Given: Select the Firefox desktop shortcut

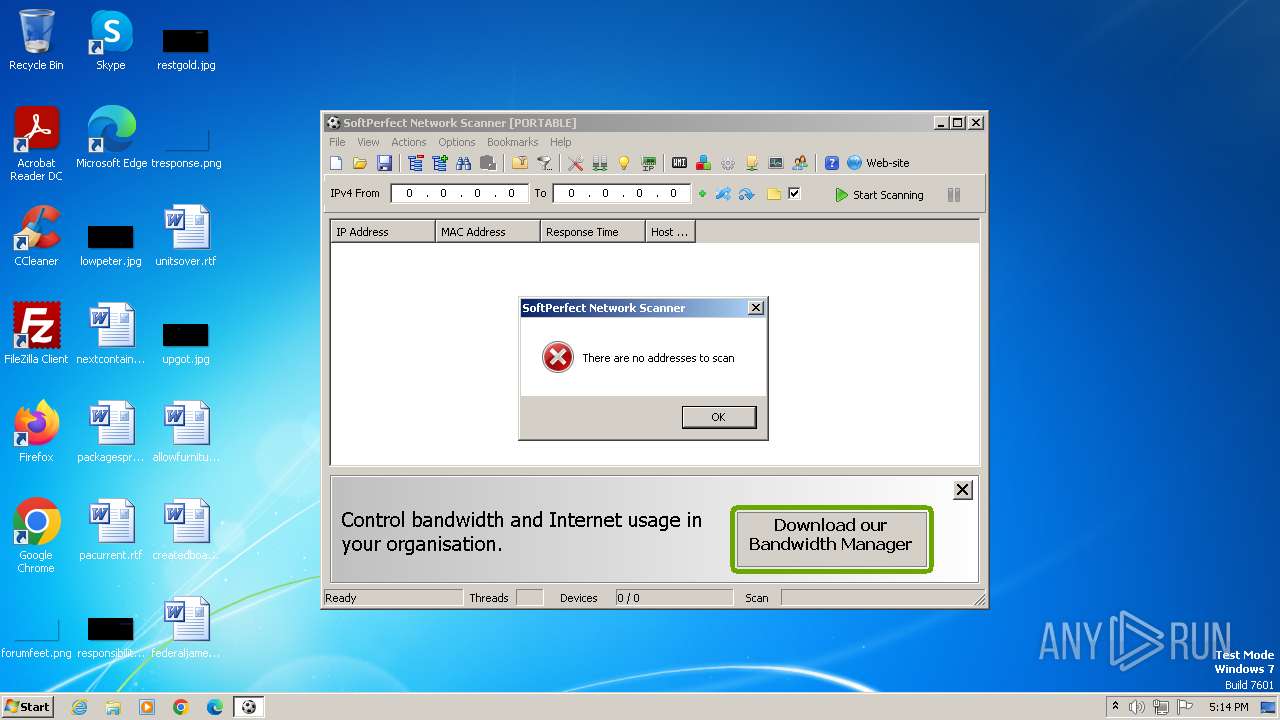Looking at the screenshot, I should point(36,432).
